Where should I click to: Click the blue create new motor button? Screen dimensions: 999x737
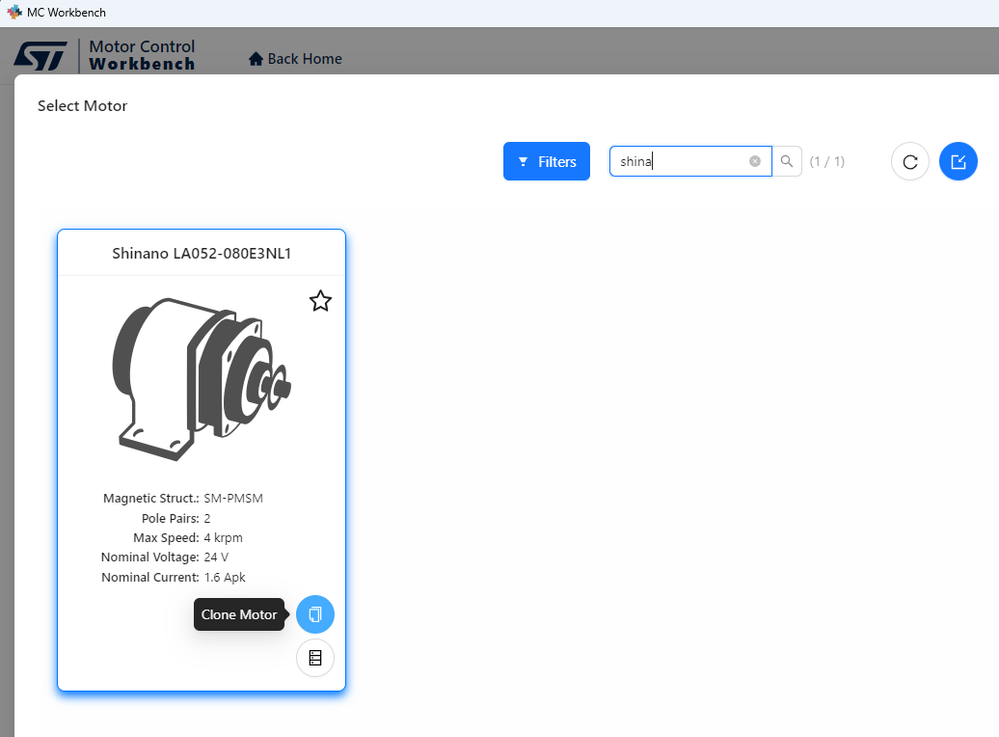[958, 161]
